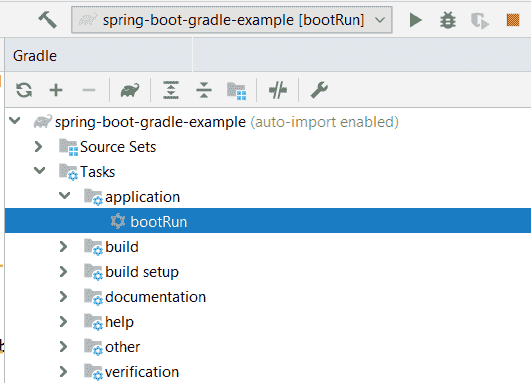Select the build setup folder
This screenshot has width=531, height=383.
point(142,272)
